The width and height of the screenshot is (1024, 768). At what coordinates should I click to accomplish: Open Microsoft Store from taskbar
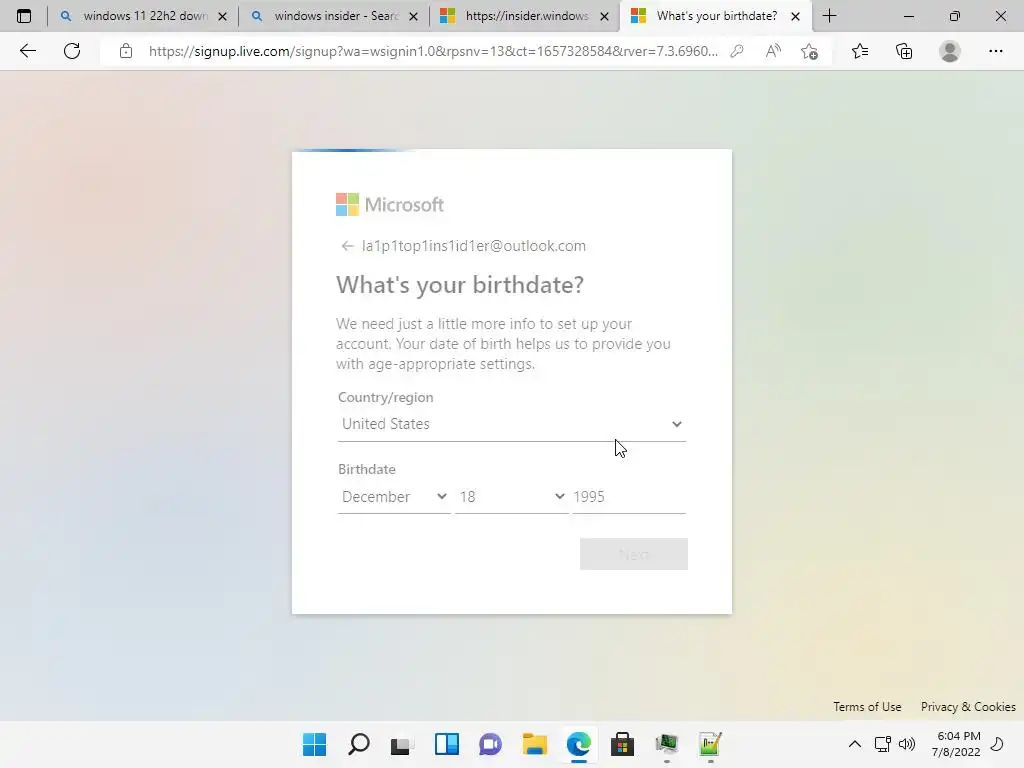[622, 744]
